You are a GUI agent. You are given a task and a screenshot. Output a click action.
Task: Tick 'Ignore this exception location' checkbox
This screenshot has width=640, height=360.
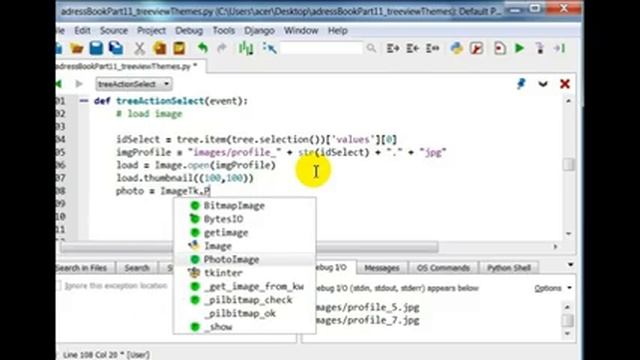tap(59, 285)
